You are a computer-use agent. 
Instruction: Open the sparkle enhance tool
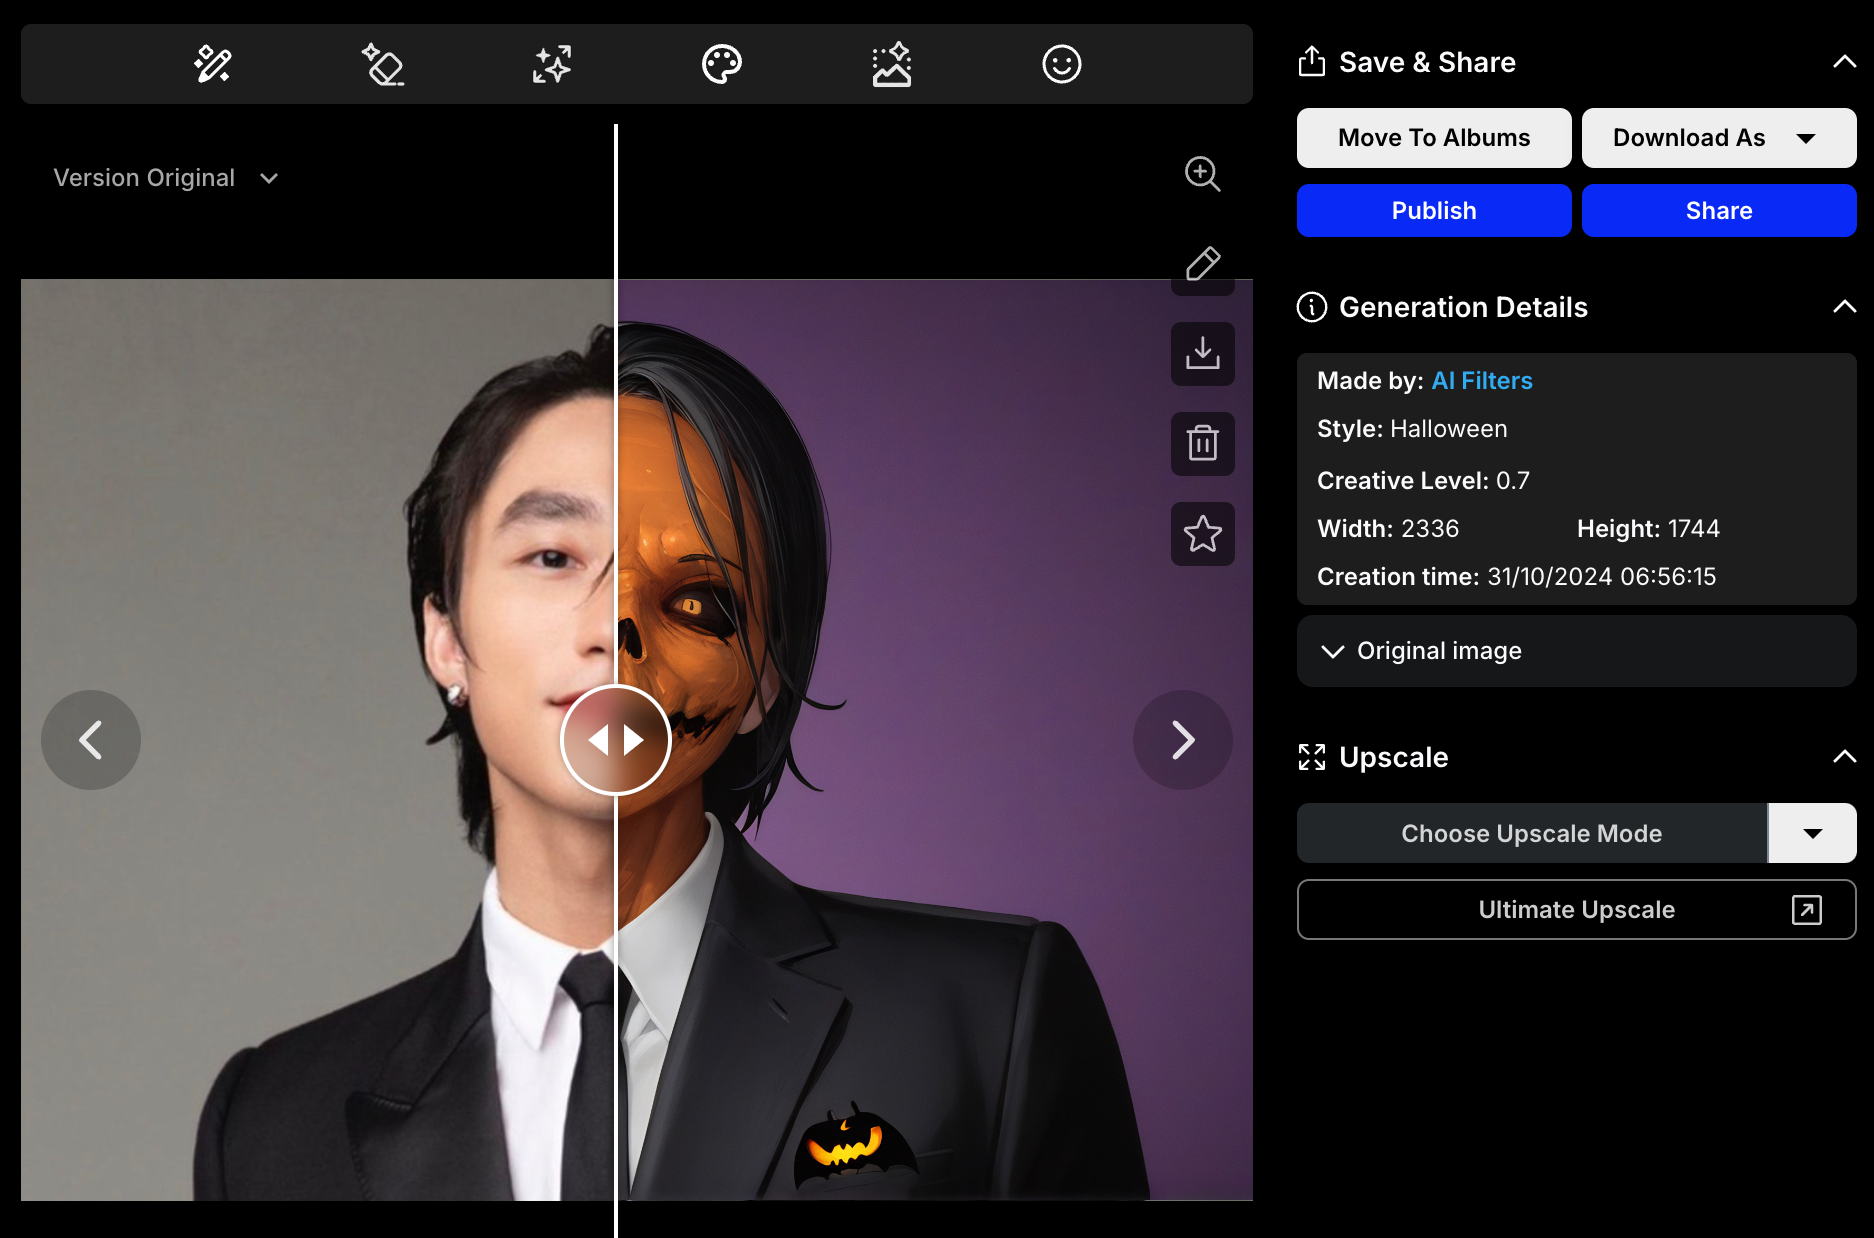pos(552,64)
